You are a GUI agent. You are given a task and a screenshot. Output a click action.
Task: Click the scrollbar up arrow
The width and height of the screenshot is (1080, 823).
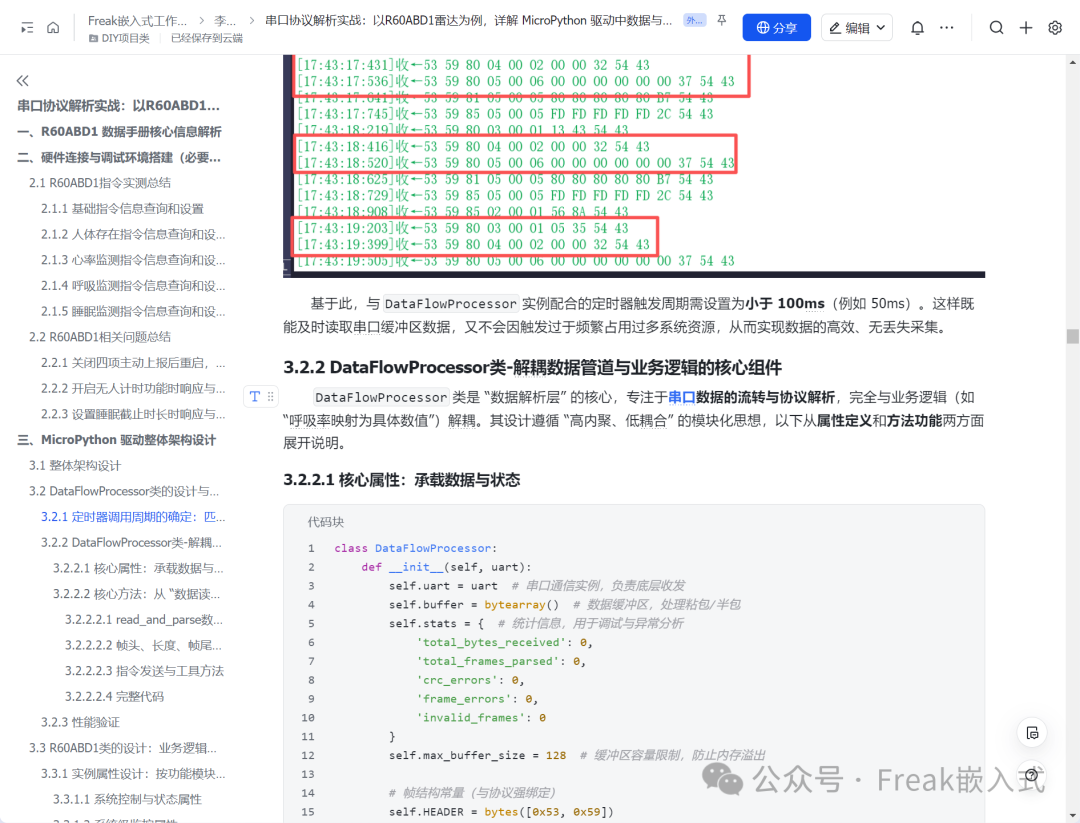click(1072, 62)
